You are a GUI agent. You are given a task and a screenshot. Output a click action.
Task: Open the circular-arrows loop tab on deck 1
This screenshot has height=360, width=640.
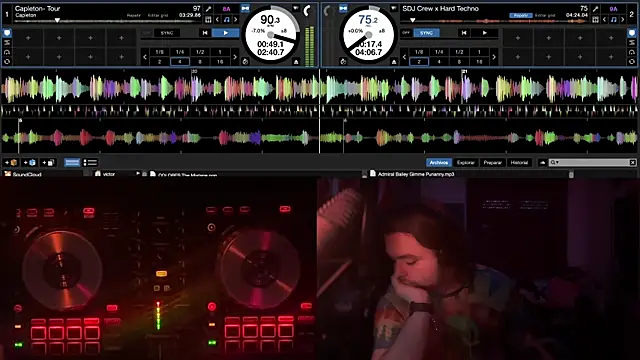point(7,62)
